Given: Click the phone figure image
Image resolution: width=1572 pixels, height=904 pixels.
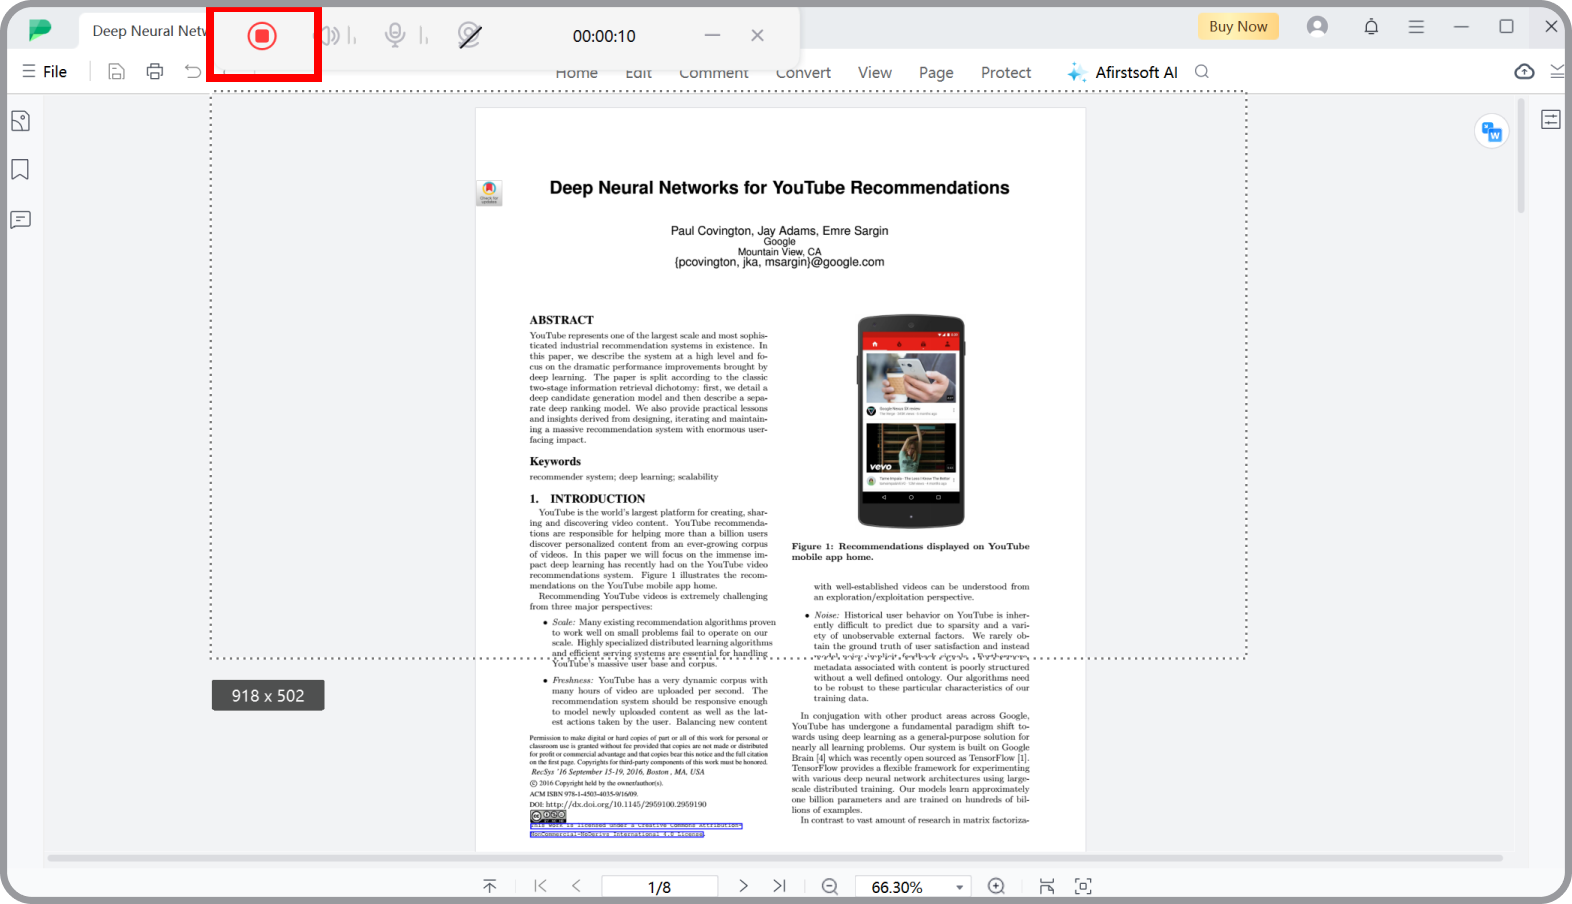Looking at the screenshot, I should point(911,421).
